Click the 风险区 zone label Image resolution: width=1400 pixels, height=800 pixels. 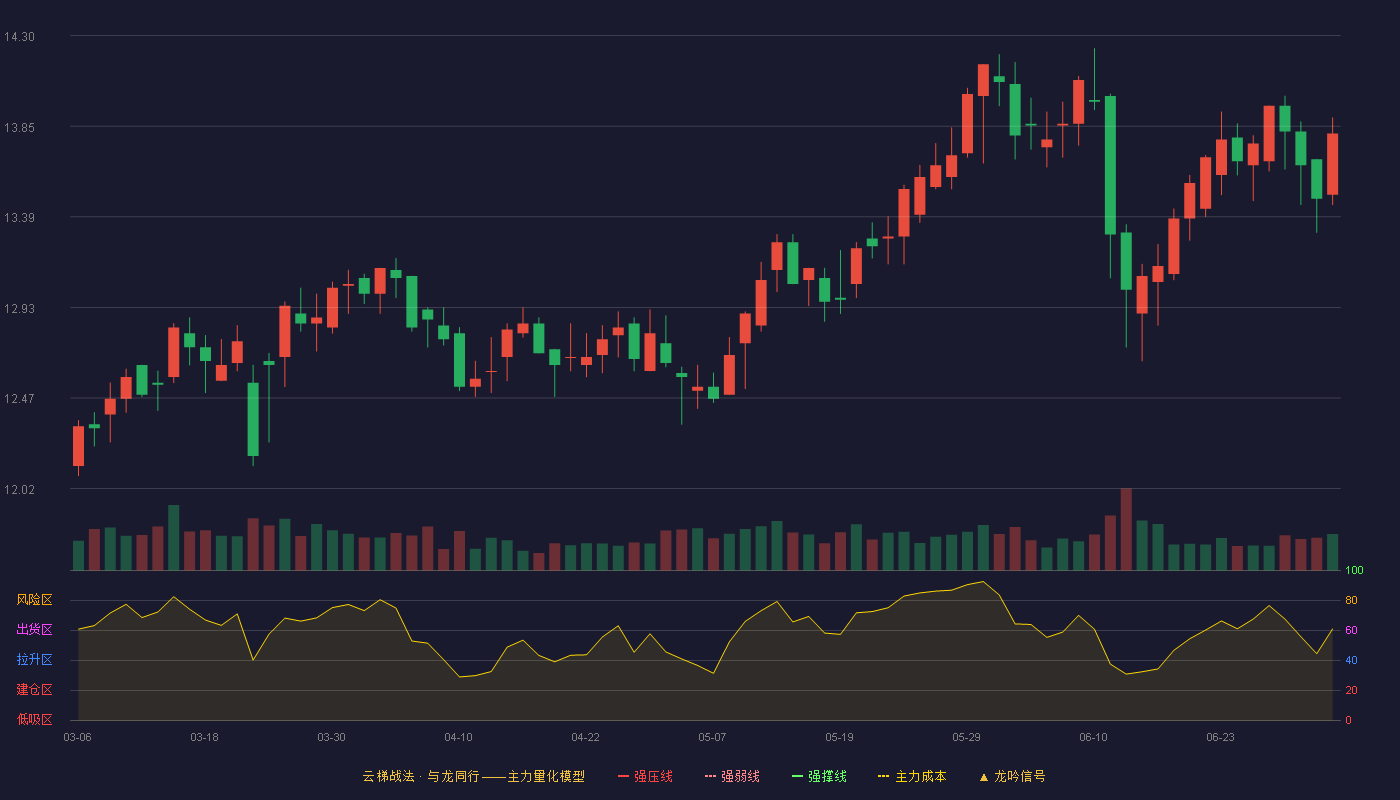pyautogui.click(x=34, y=600)
